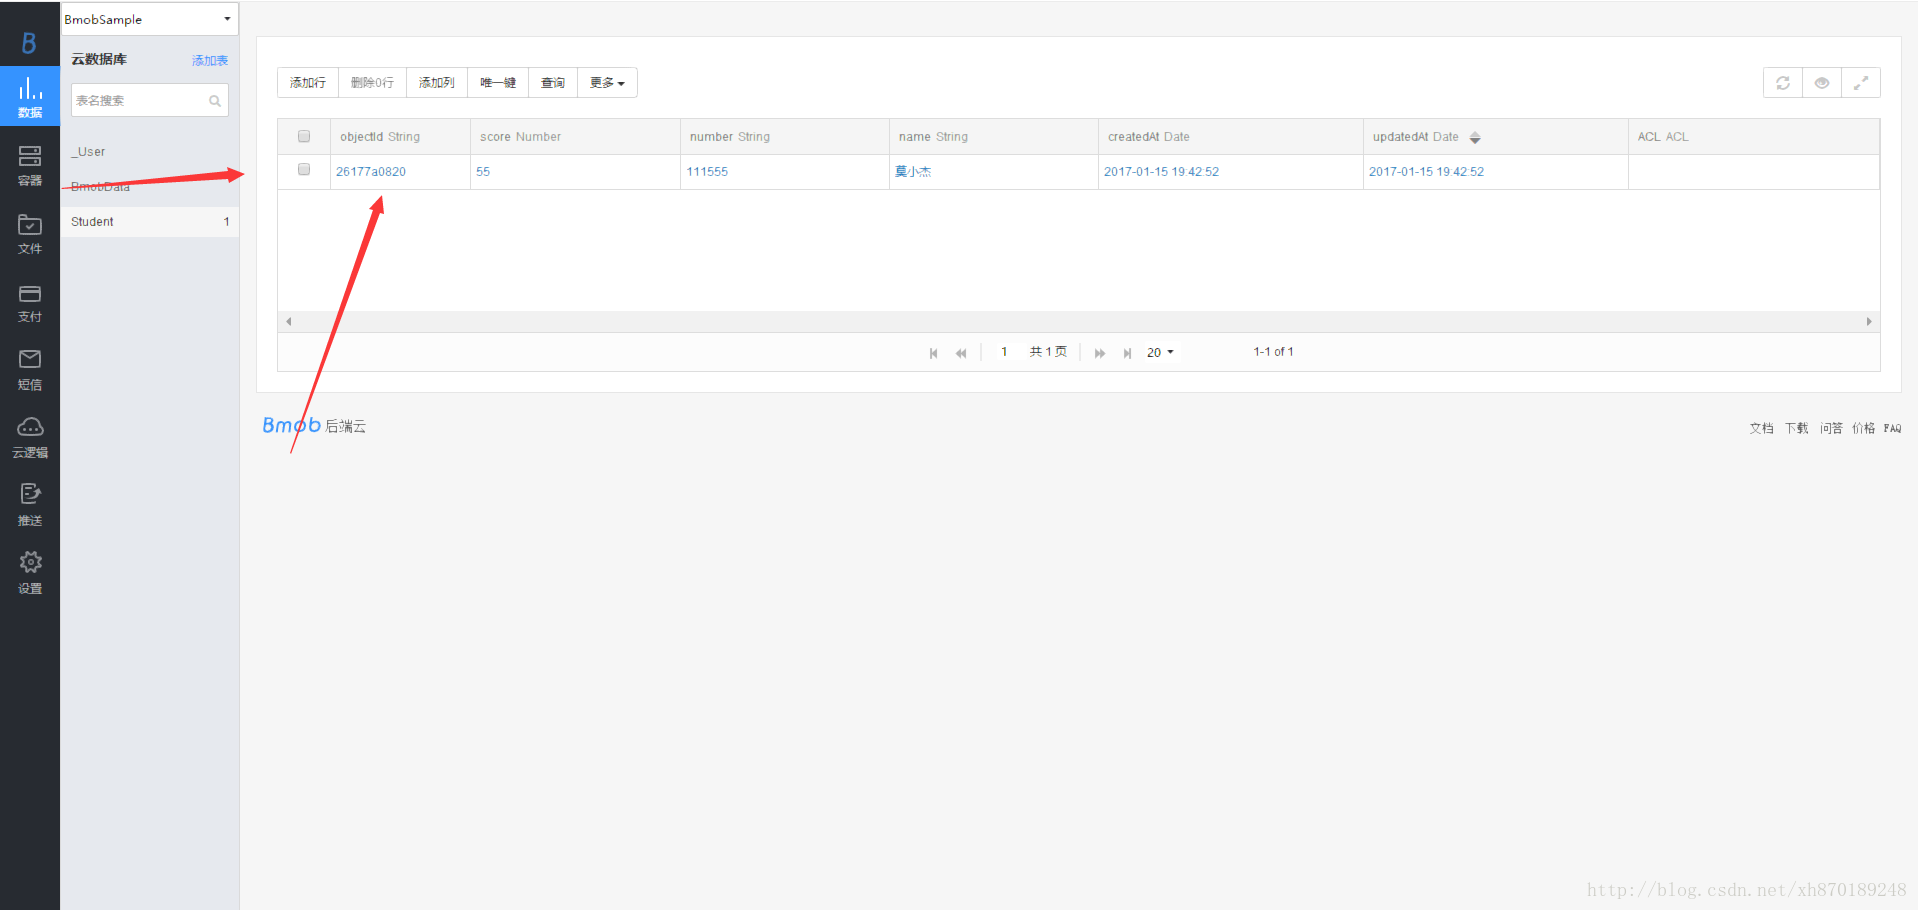
Task: Click the 删除0行 delete rows button
Action: pyautogui.click(x=372, y=83)
